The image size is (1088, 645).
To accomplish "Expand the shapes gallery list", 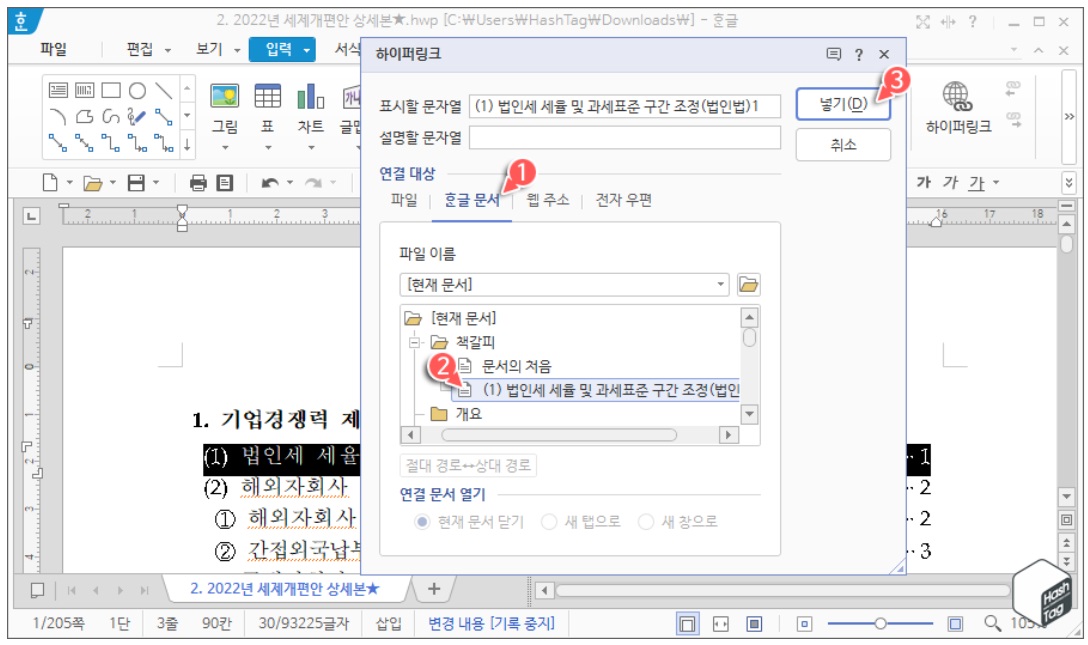I will click(x=187, y=146).
